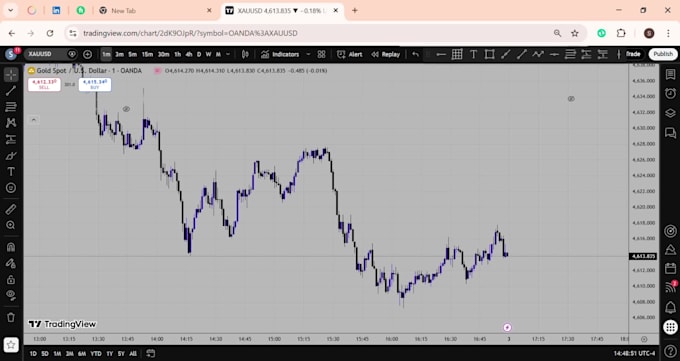This screenshot has height=361, width=680.
Task: Toggle stay in drawing mode pencil lock
Action: (11, 263)
